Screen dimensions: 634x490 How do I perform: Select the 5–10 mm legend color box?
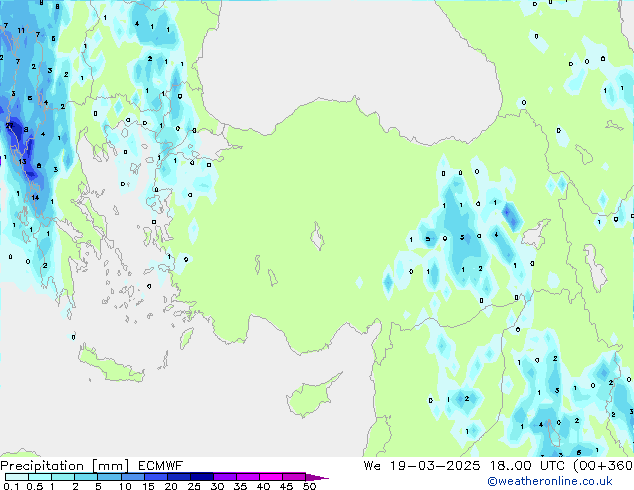tap(109, 477)
